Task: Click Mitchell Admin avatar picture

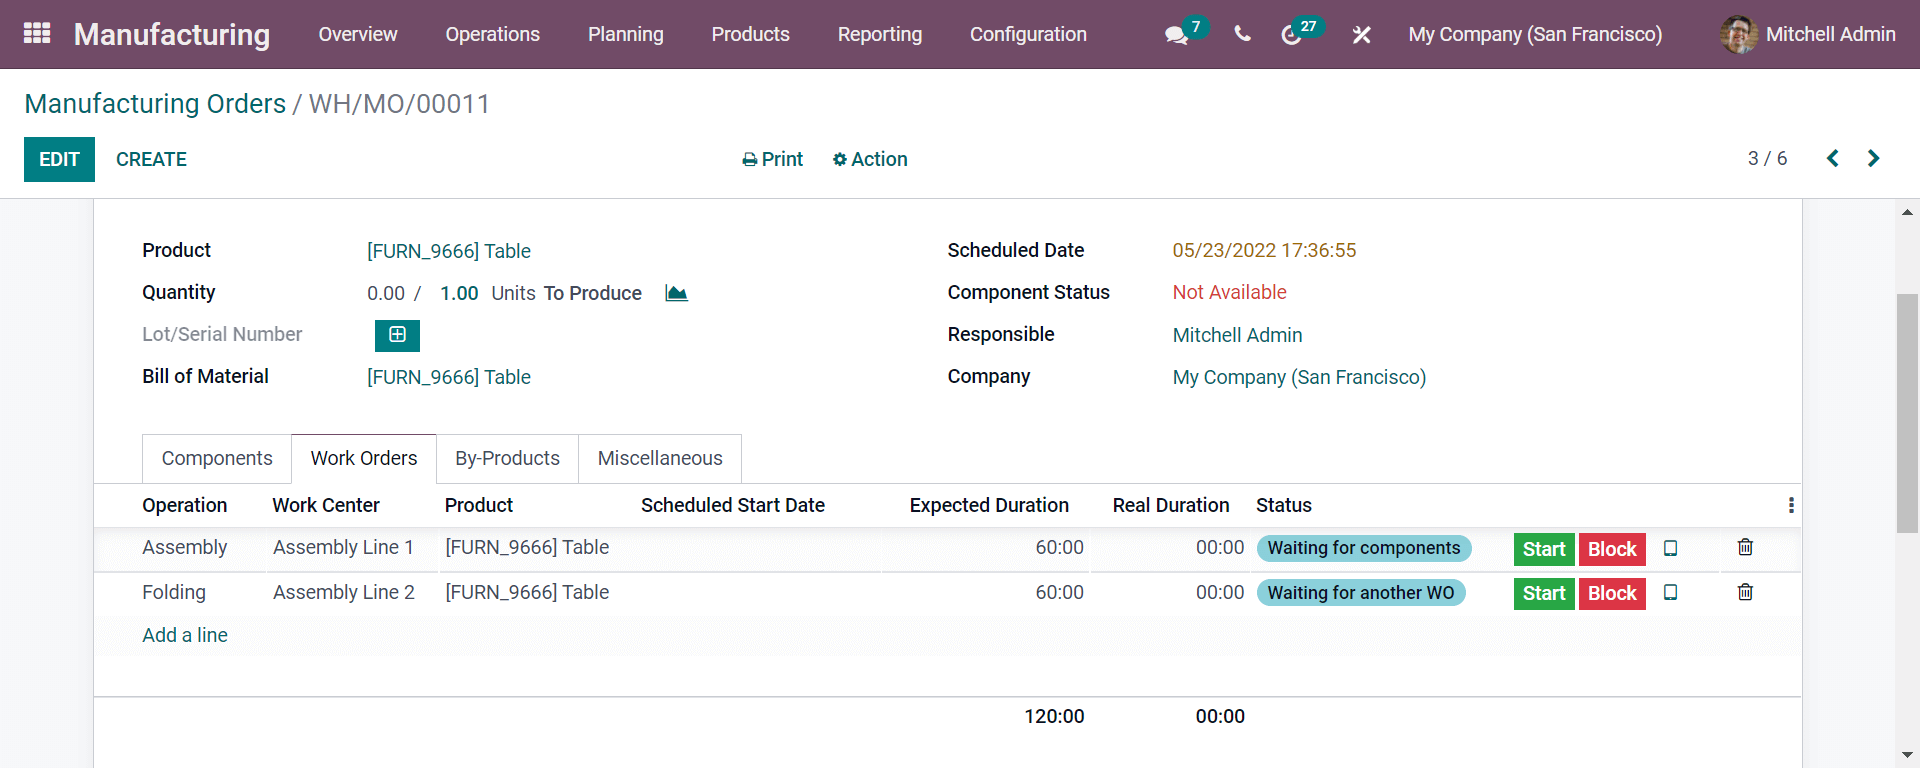Action: coord(1739,34)
